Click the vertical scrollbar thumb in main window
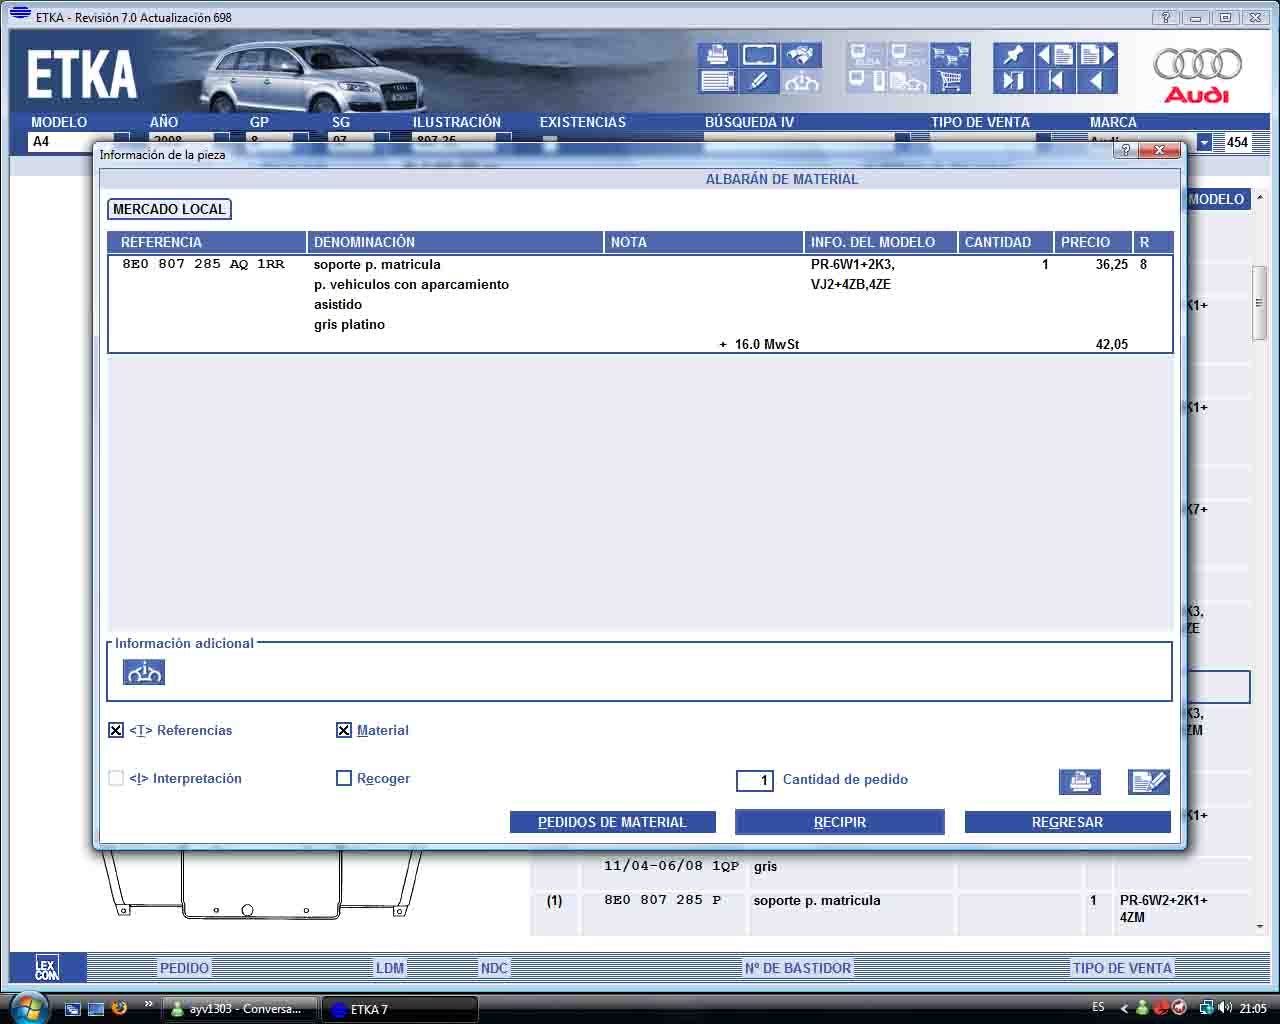 click(x=1259, y=304)
